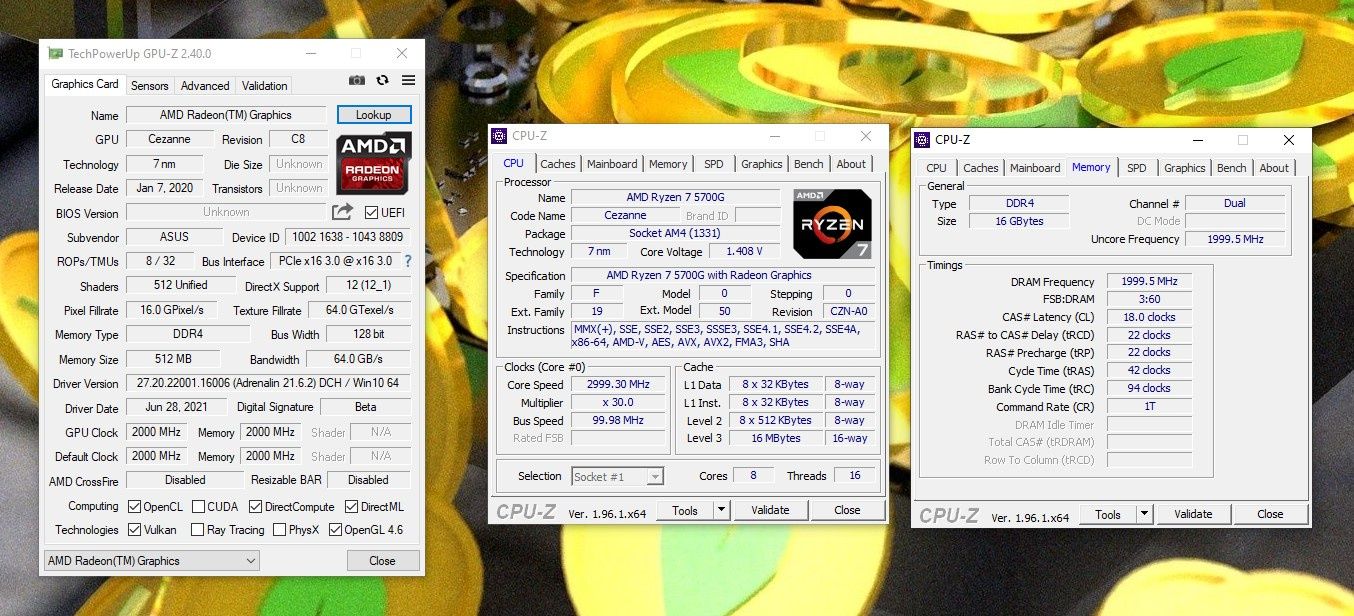Open Graphics tab in CPU-Z CPU window

(762, 164)
